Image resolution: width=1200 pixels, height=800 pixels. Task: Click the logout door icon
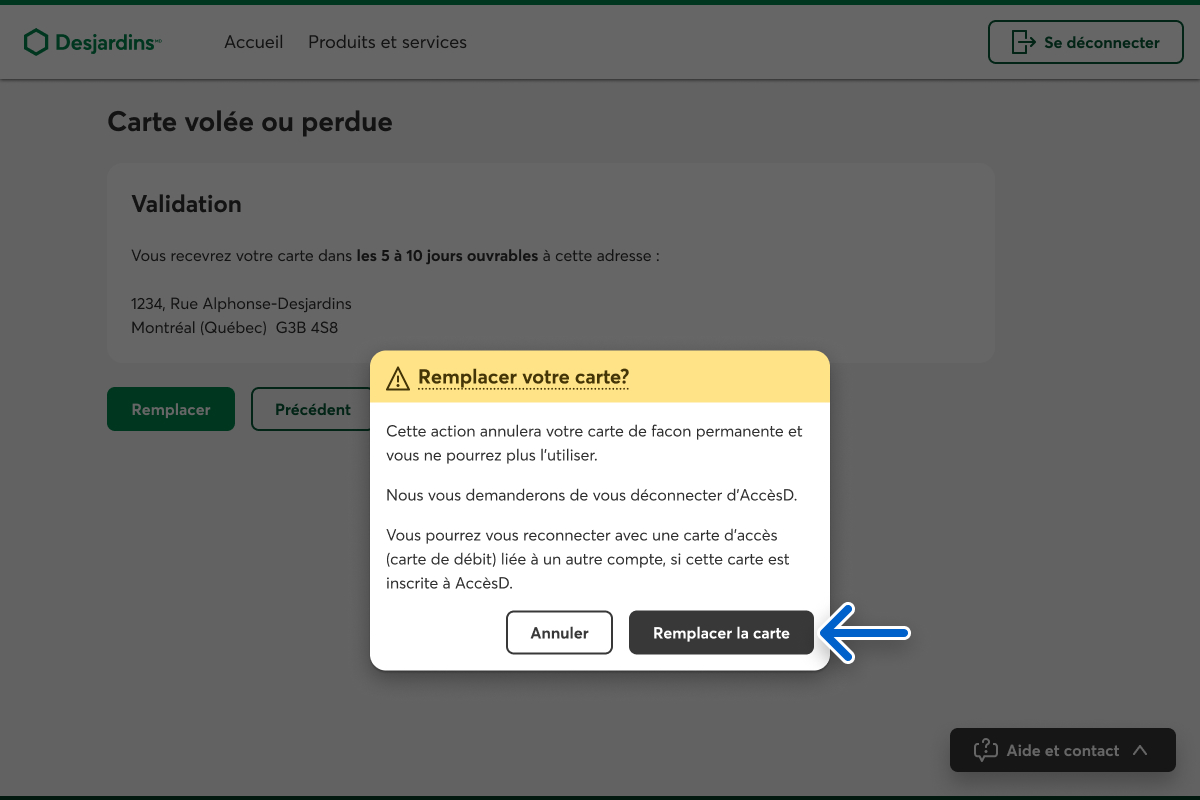tap(1023, 42)
